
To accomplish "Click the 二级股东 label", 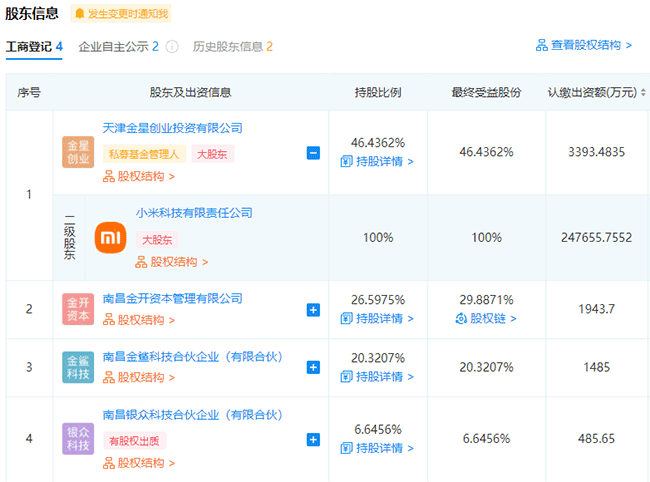I will click(69, 237).
